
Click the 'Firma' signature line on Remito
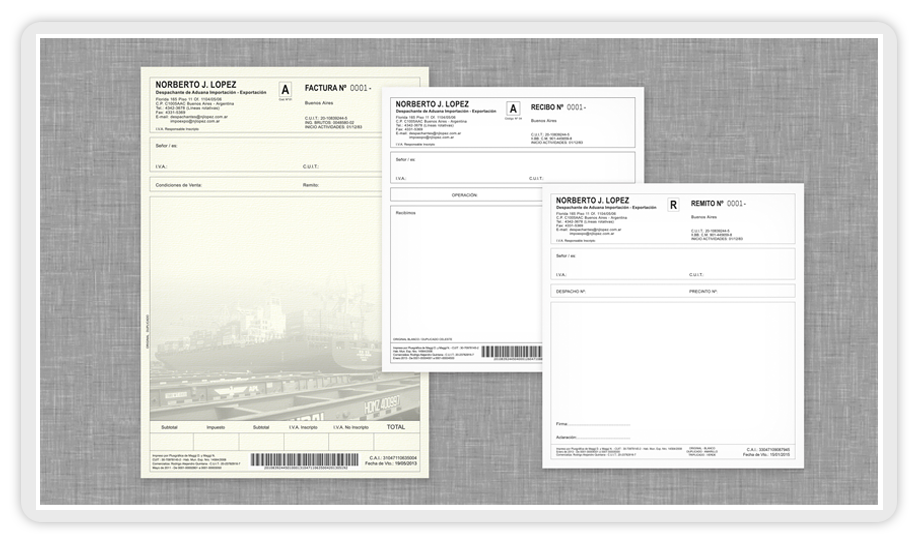(592, 424)
